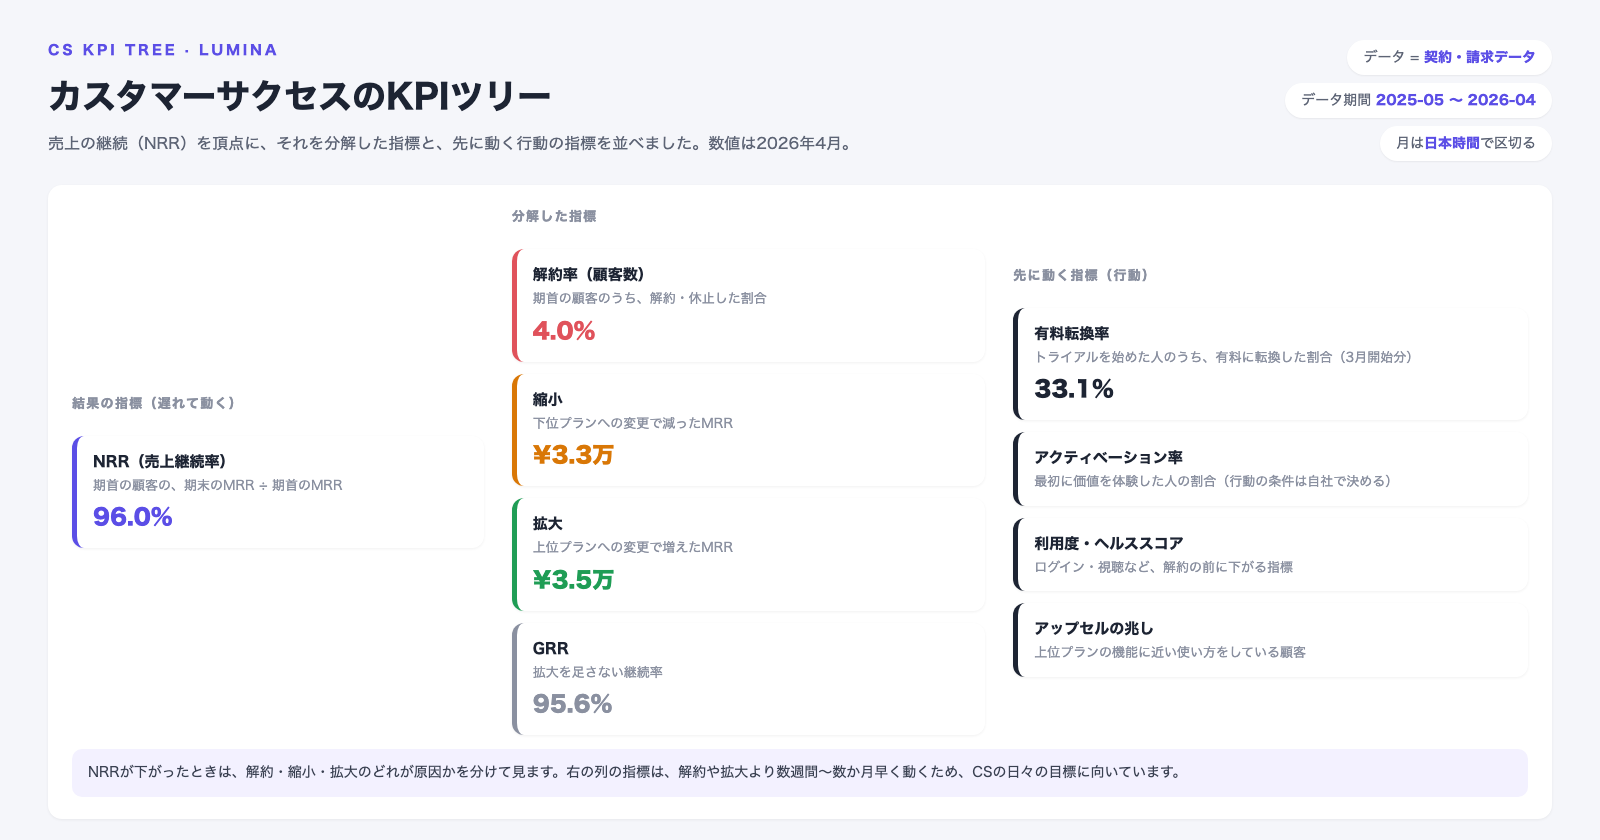
Task: Click the description "期首の顧客のうち、解約・休止した割合"
Action: click(x=650, y=298)
